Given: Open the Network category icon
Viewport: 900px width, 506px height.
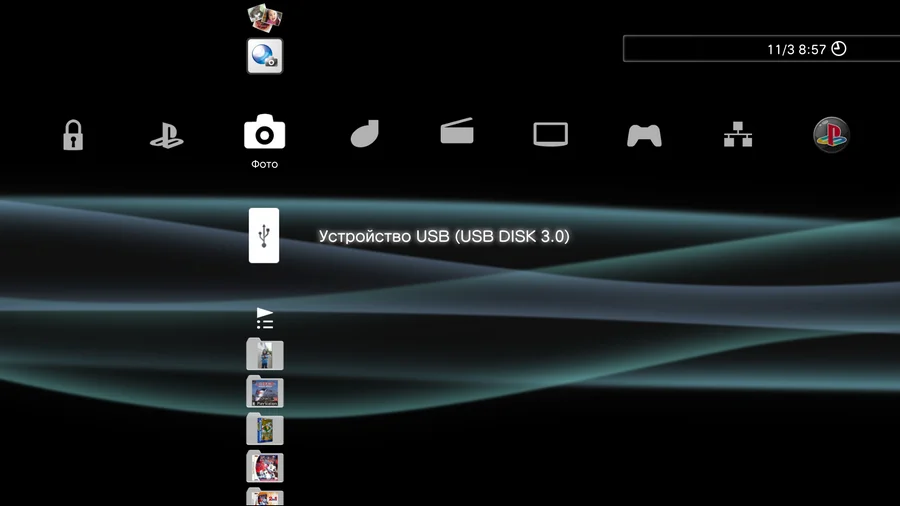Looking at the screenshot, I should 738,135.
